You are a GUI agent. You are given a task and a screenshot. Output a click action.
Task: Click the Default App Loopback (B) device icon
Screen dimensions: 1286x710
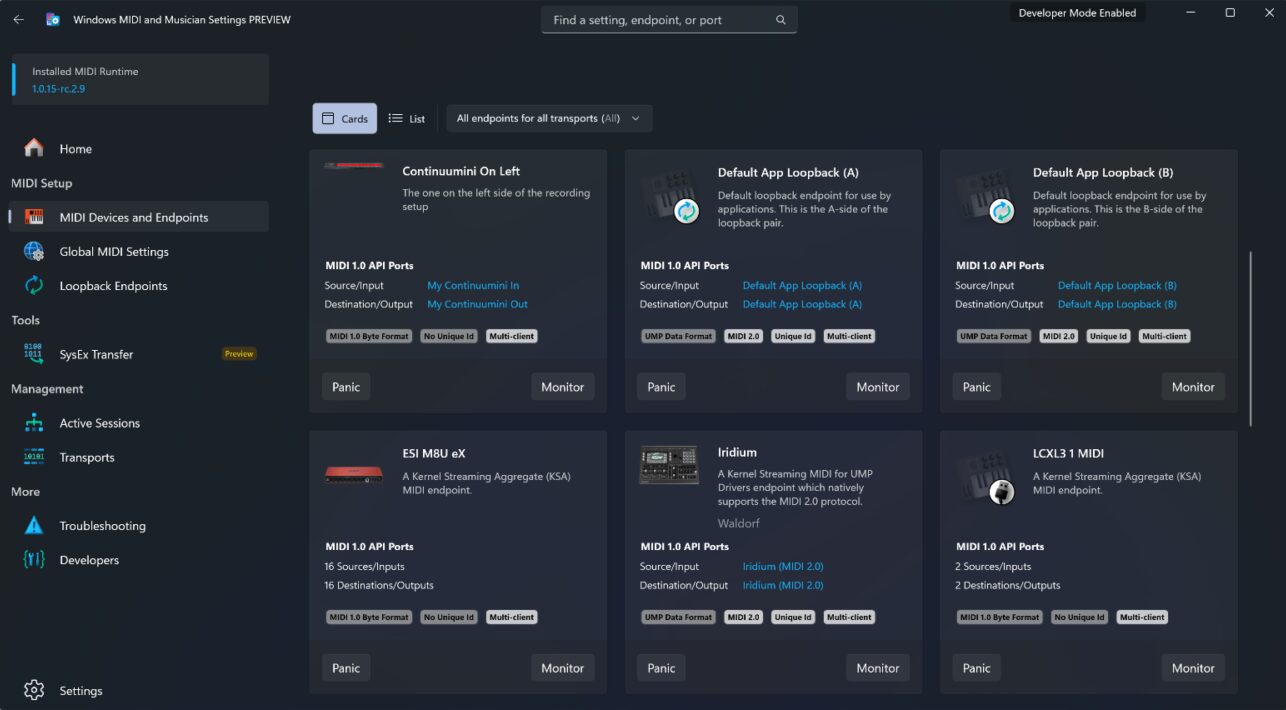point(985,195)
